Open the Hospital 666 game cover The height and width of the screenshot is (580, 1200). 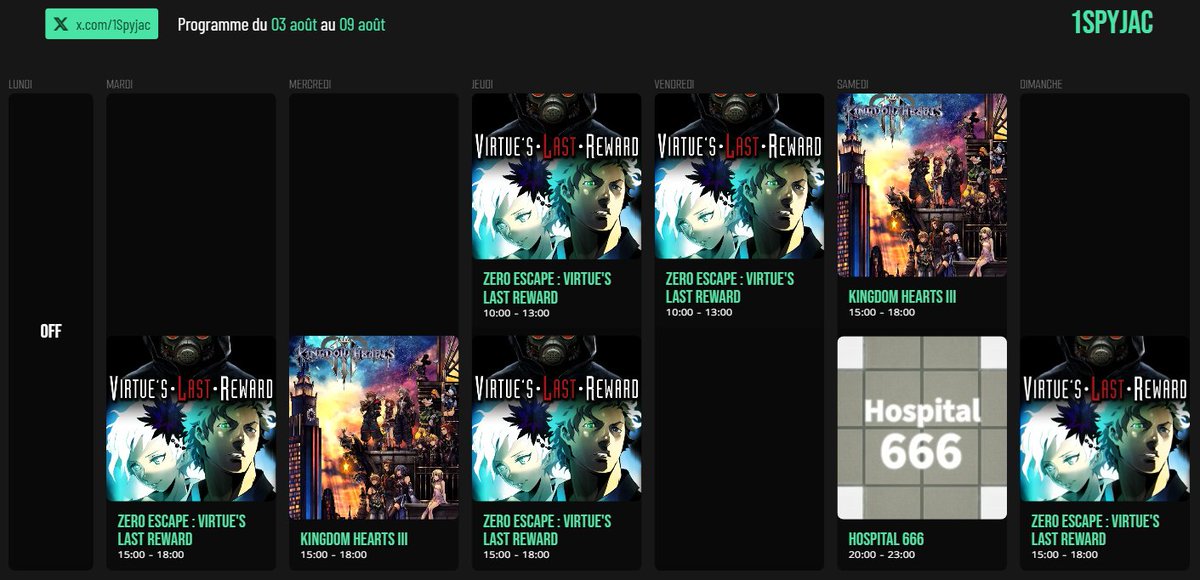(922, 427)
